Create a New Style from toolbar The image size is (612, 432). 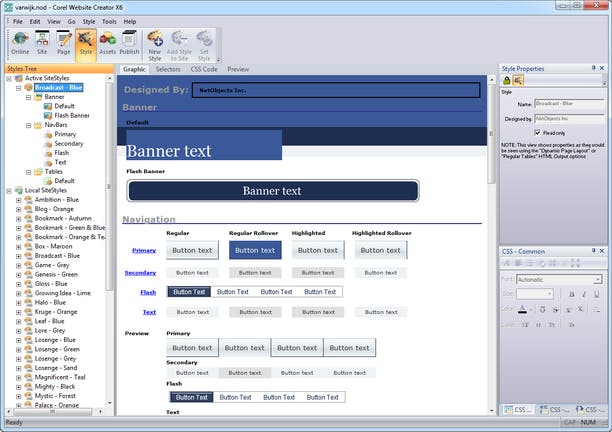(155, 42)
